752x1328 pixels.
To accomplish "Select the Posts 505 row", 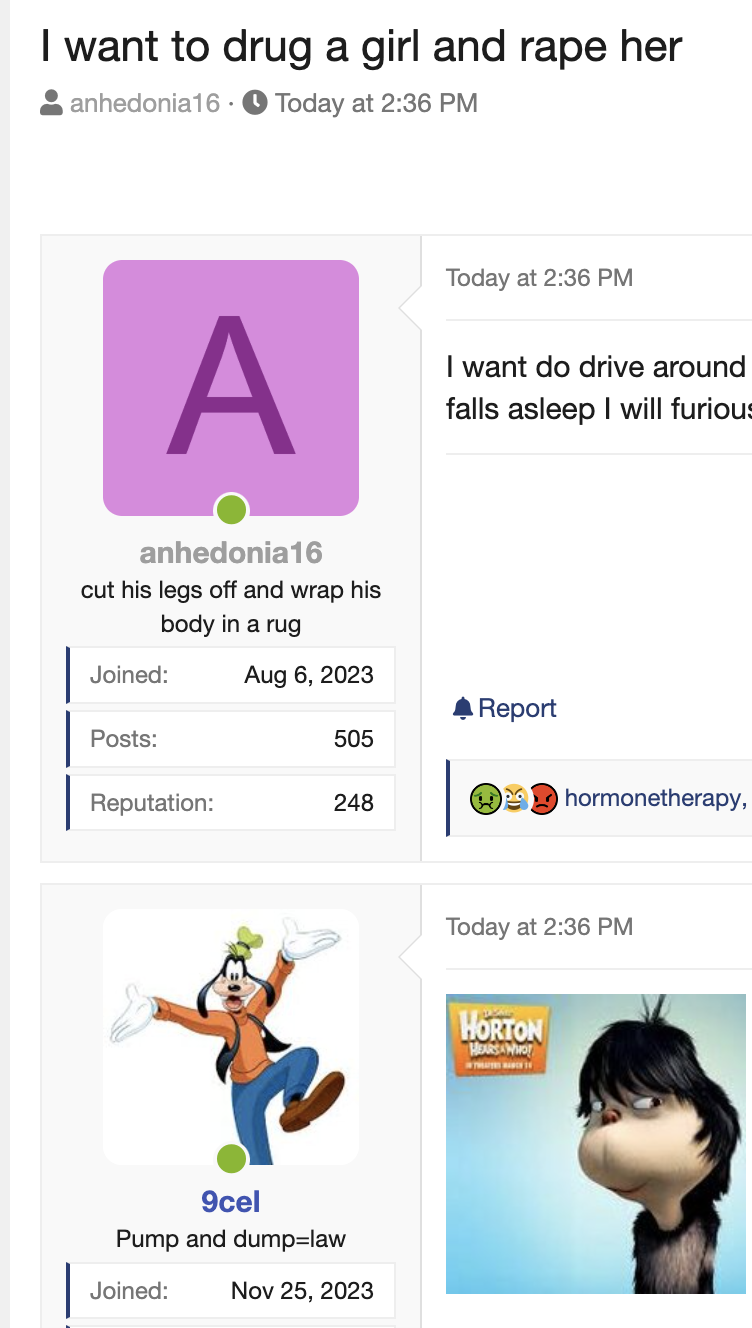I will (x=231, y=739).
